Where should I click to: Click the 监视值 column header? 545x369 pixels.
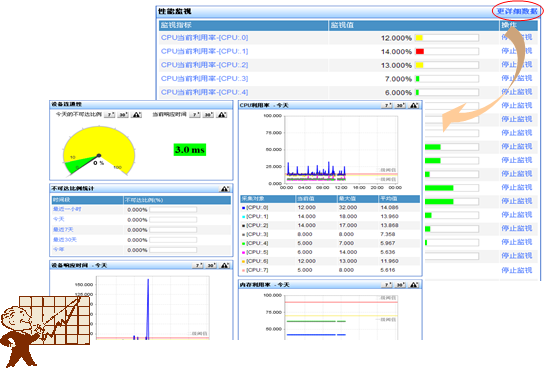coord(414,25)
